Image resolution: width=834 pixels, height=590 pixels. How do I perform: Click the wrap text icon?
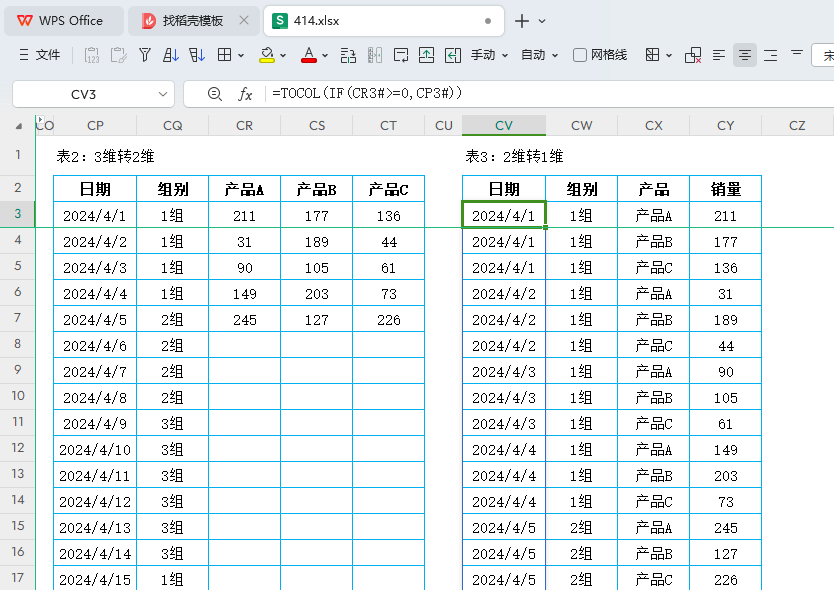pyautogui.click(x=401, y=55)
